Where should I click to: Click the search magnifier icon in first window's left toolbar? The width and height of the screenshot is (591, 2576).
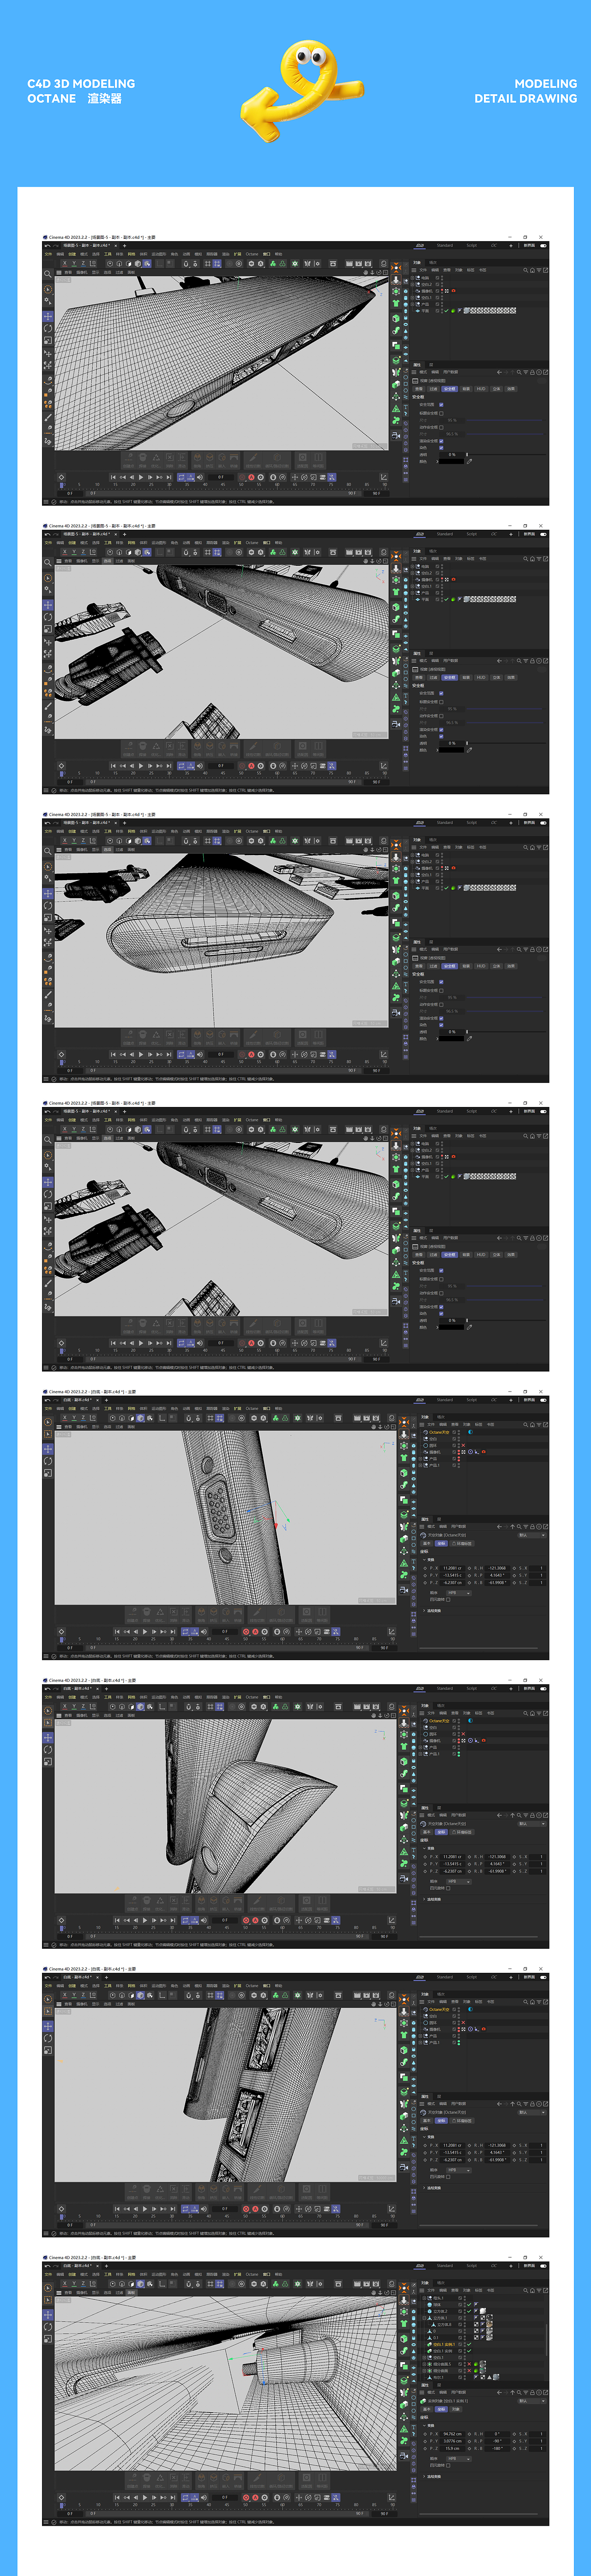(47, 274)
